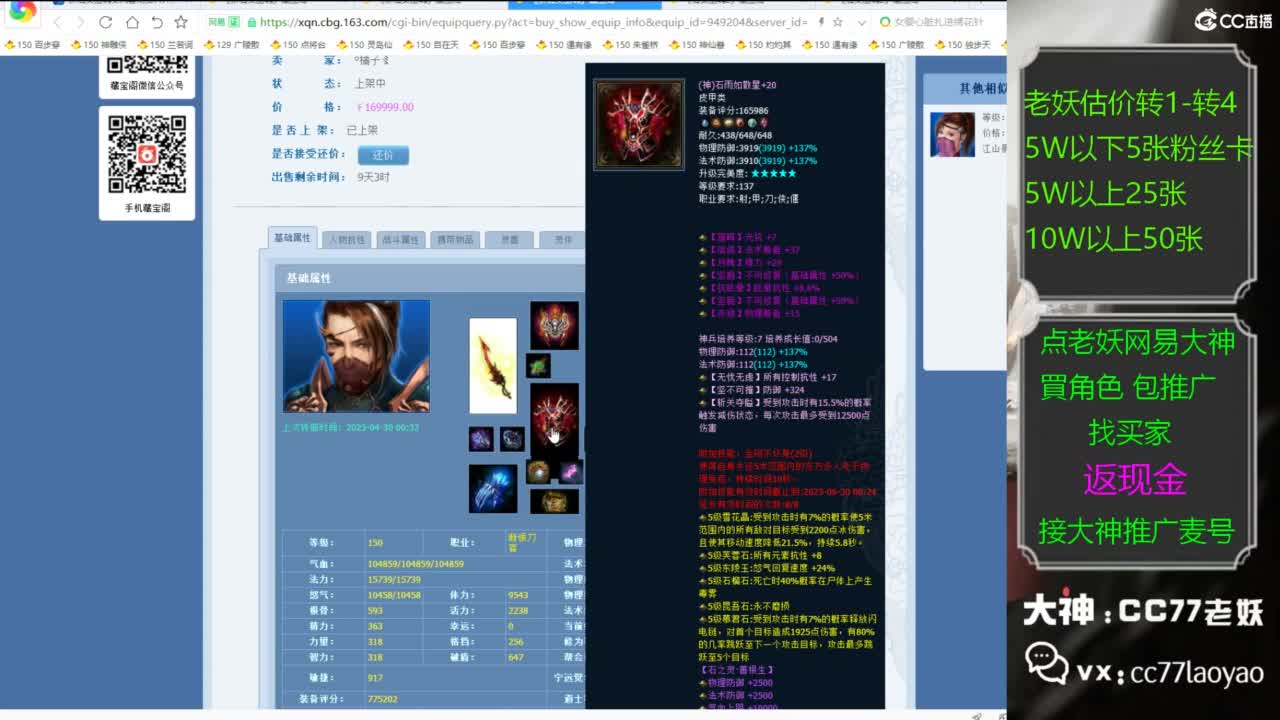Select the top armor equipment icon

click(554, 326)
